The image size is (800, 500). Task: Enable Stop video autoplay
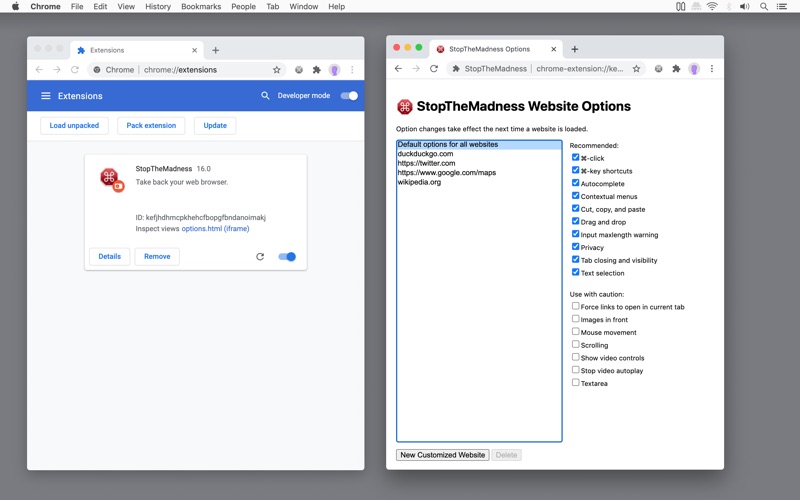(576, 370)
